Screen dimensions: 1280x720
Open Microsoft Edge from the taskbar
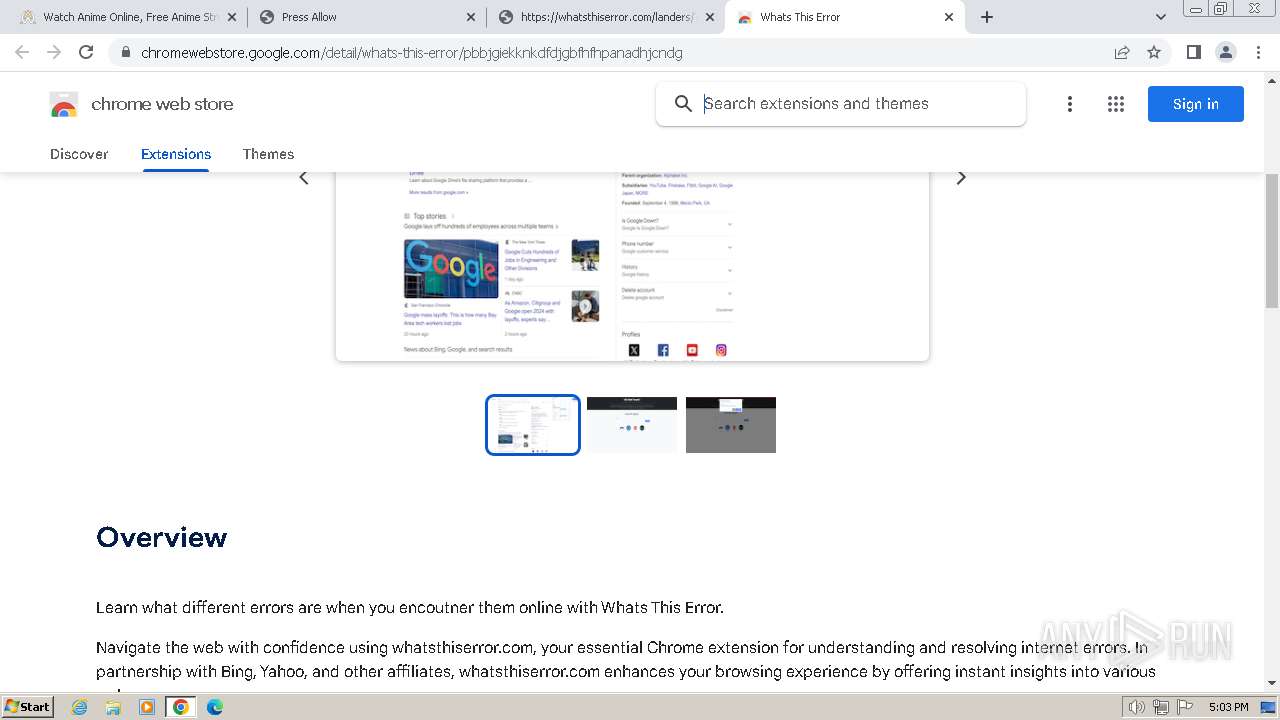[215, 707]
